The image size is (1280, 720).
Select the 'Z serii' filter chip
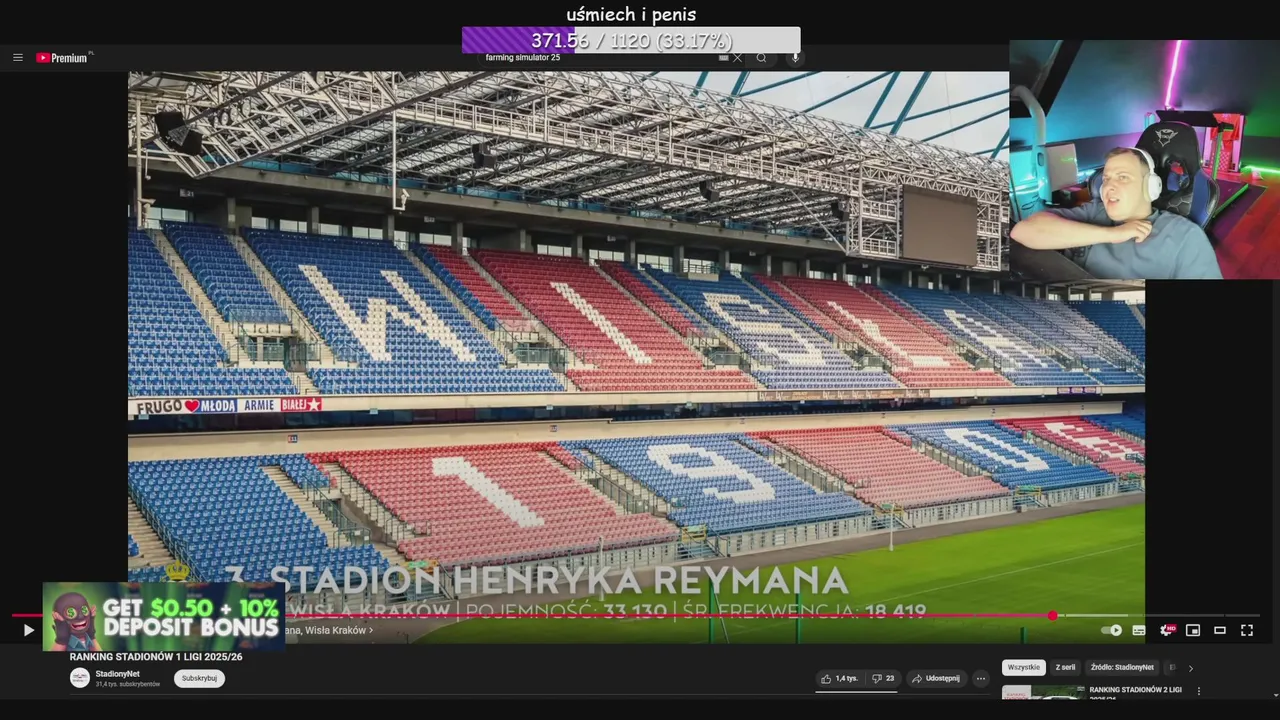[x=1066, y=667]
